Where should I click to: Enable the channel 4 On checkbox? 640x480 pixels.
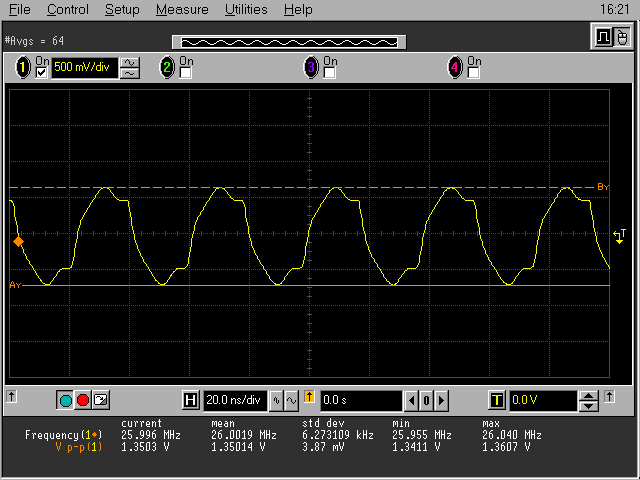(474, 73)
